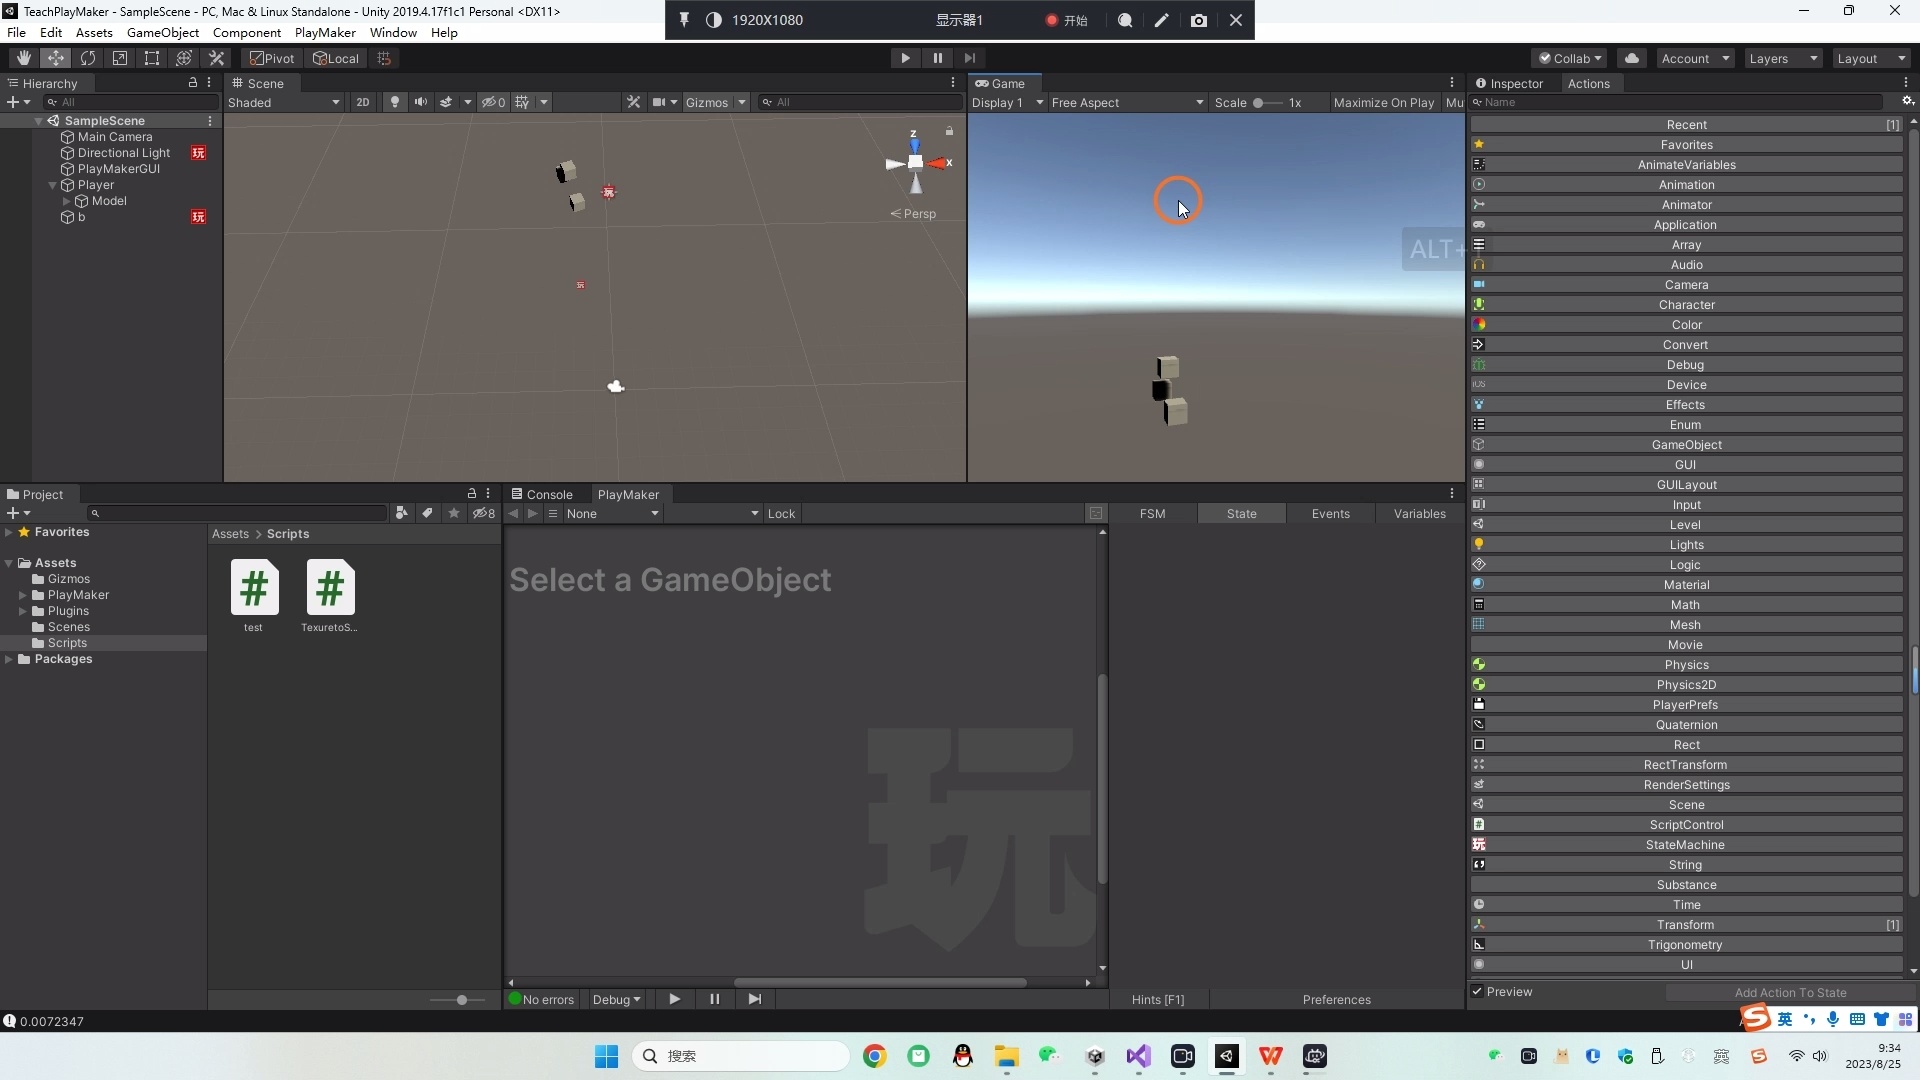Enable the Preview checkbox
1920x1080 pixels.
tap(1477, 991)
